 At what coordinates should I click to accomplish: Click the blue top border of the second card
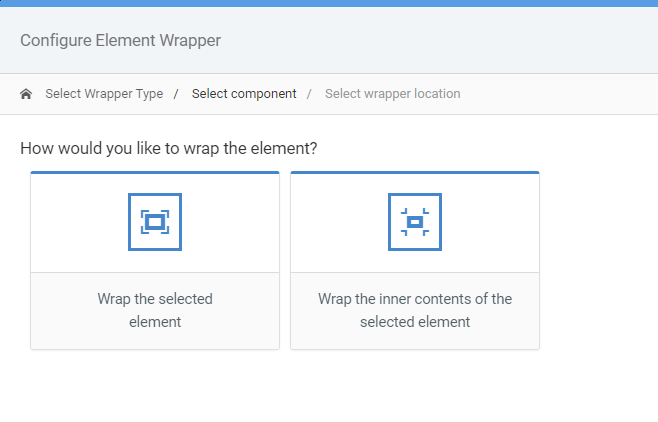[415, 172]
